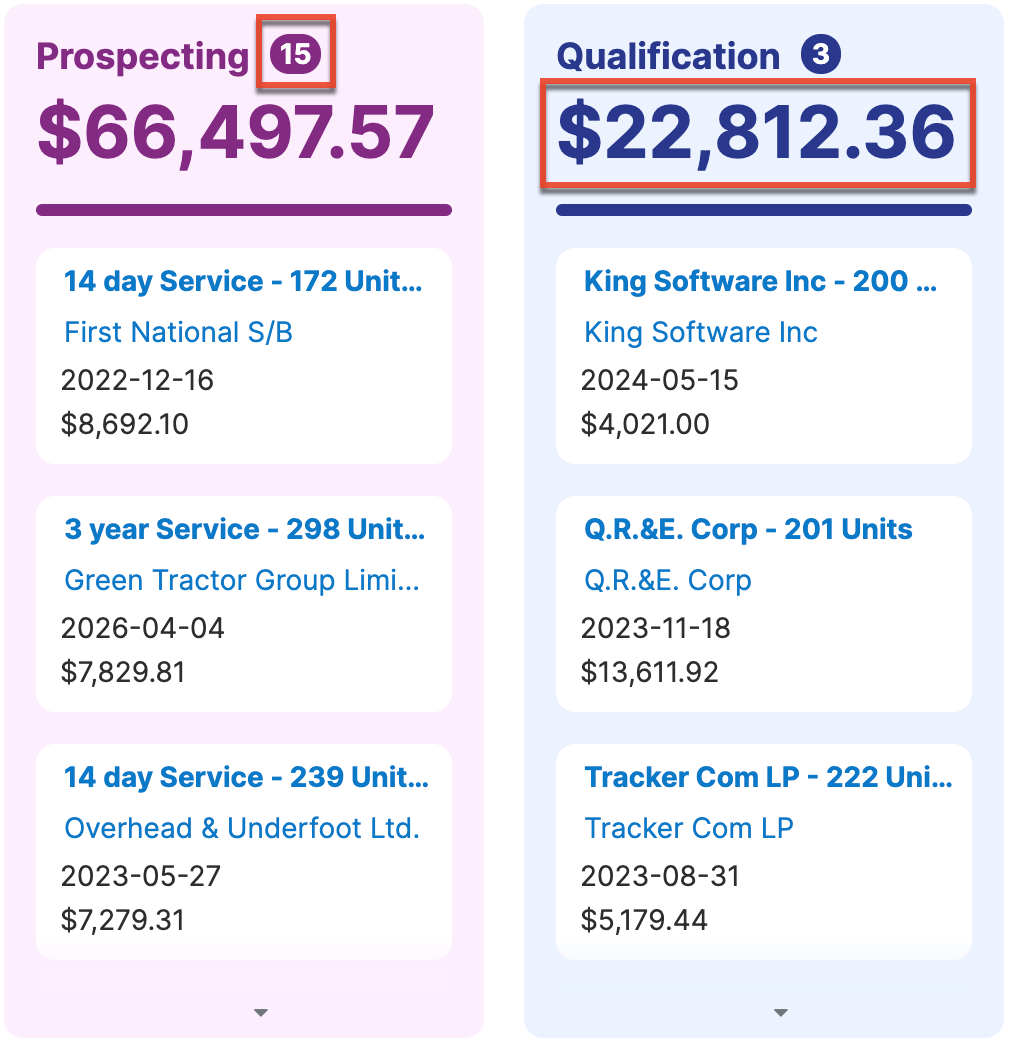Viewport: 1010px width, 1044px height.
Task: Click the Prospecting count badge showing 15
Action: point(296,54)
